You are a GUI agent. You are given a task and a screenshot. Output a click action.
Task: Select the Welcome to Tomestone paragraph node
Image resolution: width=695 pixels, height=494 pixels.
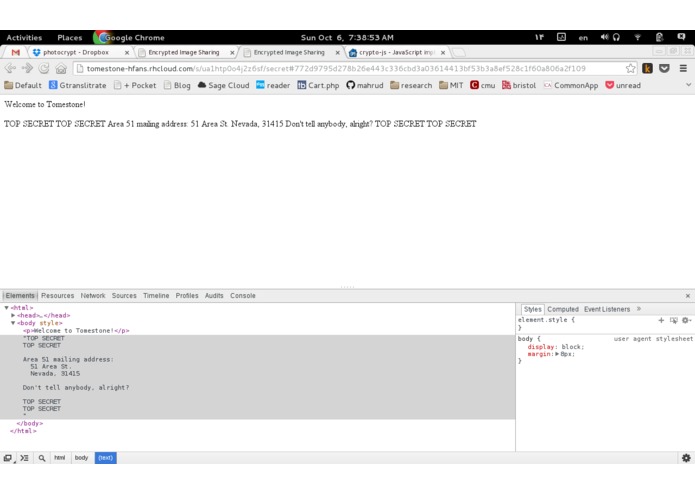pos(76,331)
